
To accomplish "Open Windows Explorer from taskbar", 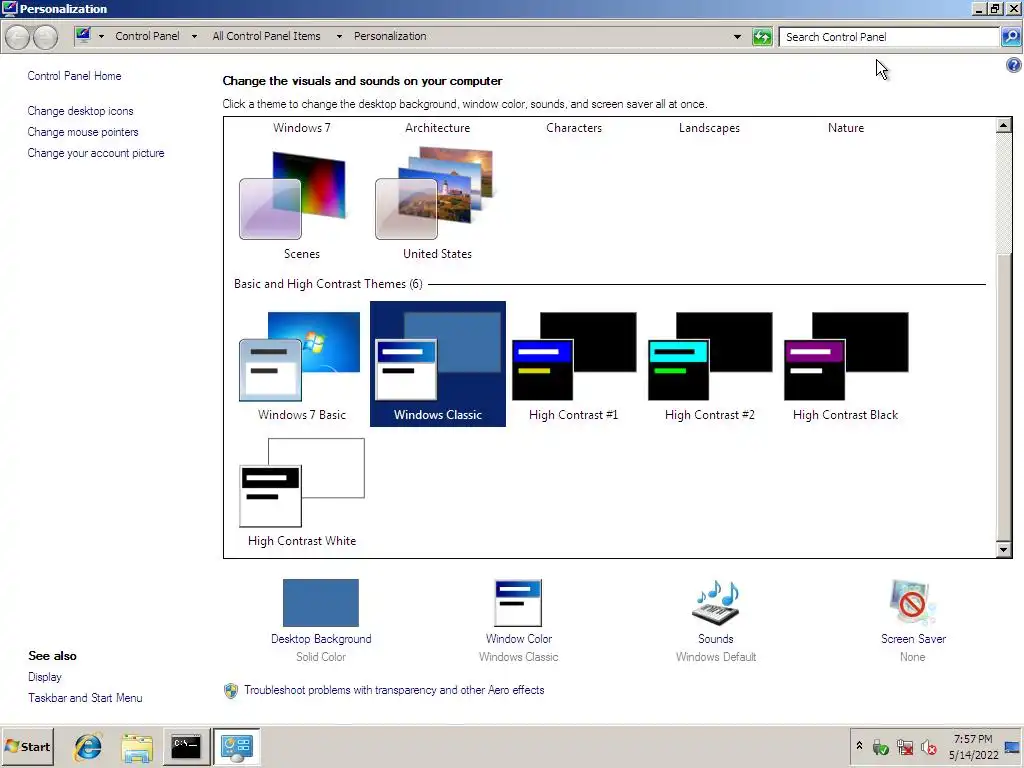I will coord(137,747).
